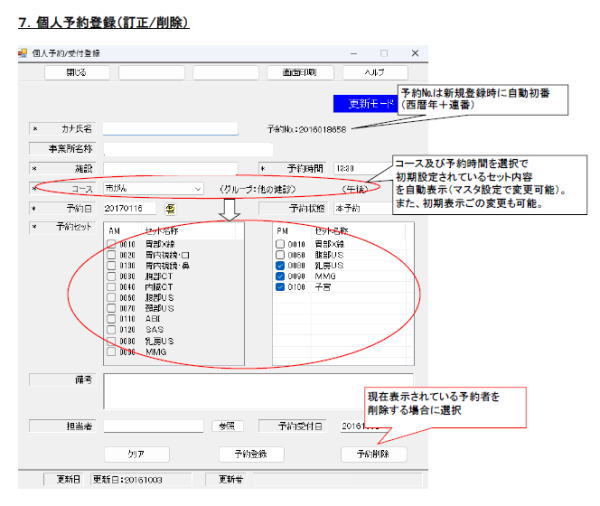Click 予約削除 to delete reservation

pos(373,454)
